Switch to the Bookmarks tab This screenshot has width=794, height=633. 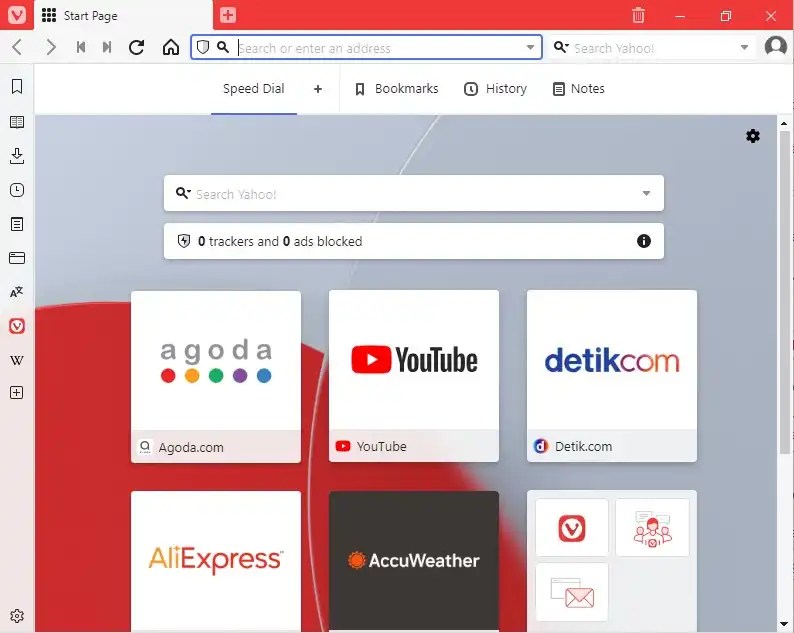pyautogui.click(x=396, y=89)
